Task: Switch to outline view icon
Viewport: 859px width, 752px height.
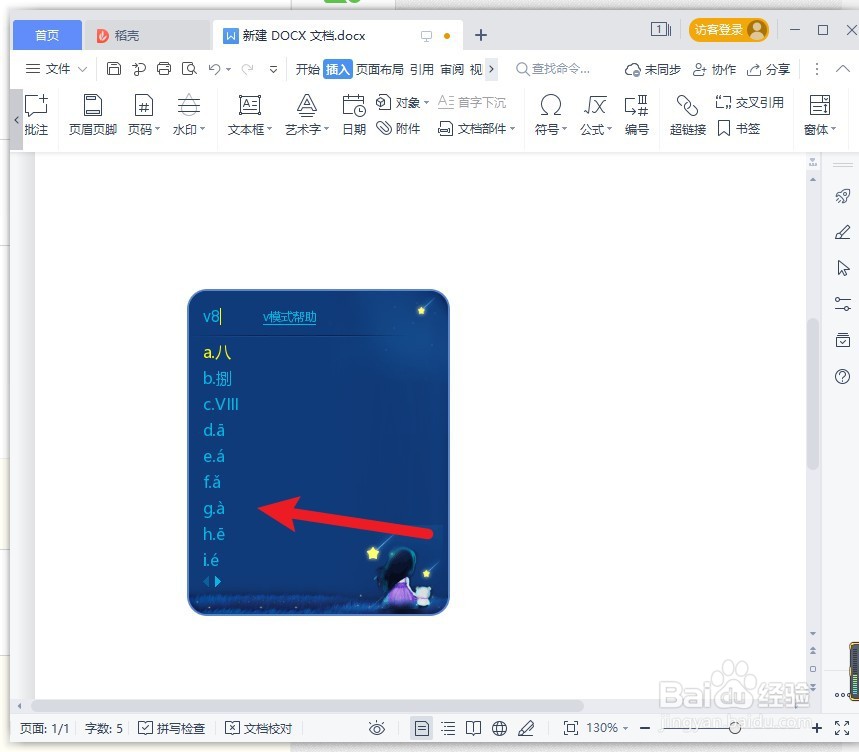Action: (x=448, y=728)
